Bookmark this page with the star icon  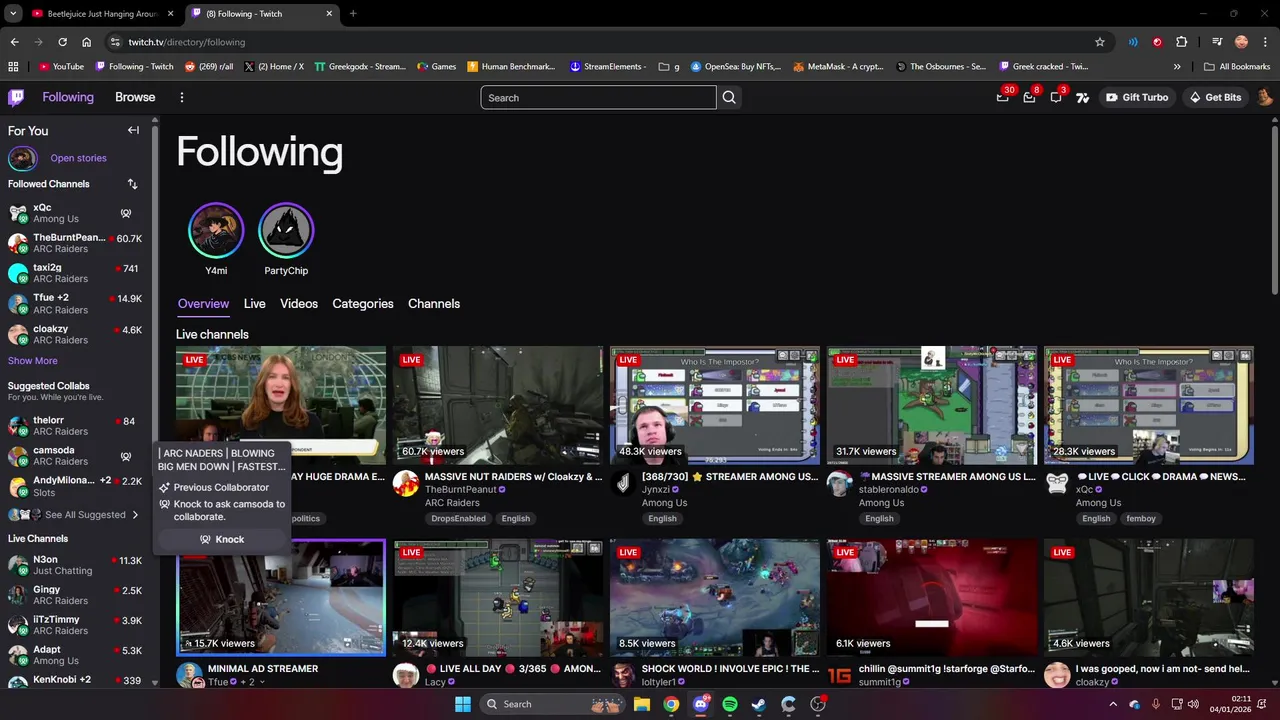click(1100, 42)
